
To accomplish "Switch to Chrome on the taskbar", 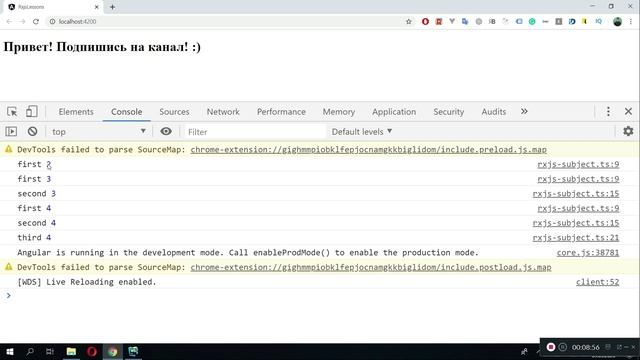I will [x=113, y=351].
